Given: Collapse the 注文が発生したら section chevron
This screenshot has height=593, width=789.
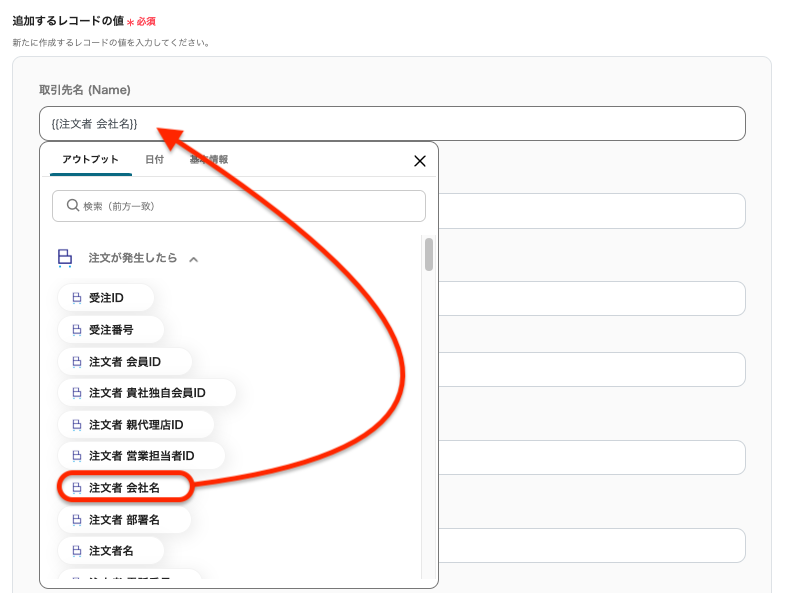Looking at the screenshot, I should tap(194, 259).
